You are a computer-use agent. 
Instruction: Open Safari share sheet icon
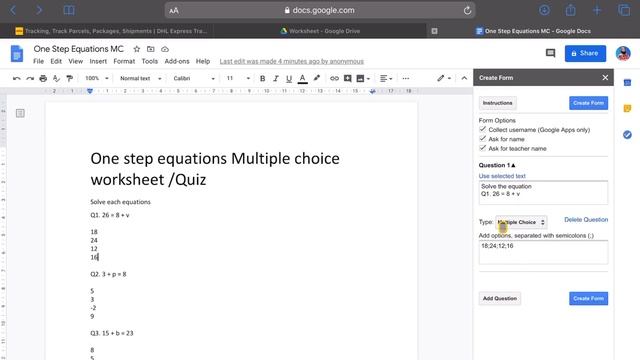click(571, 10)
